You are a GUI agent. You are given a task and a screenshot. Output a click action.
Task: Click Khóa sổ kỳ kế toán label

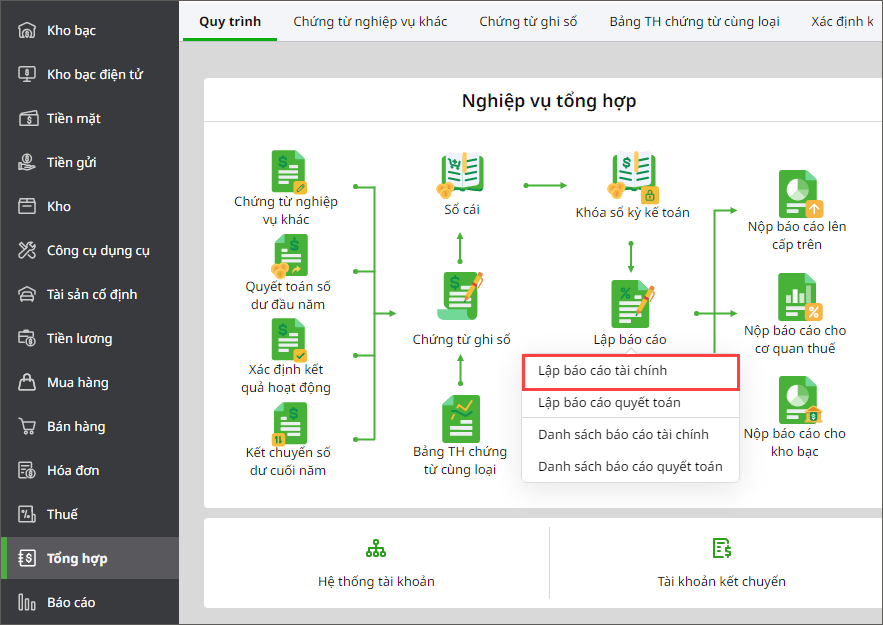click(x=632, y=212)
